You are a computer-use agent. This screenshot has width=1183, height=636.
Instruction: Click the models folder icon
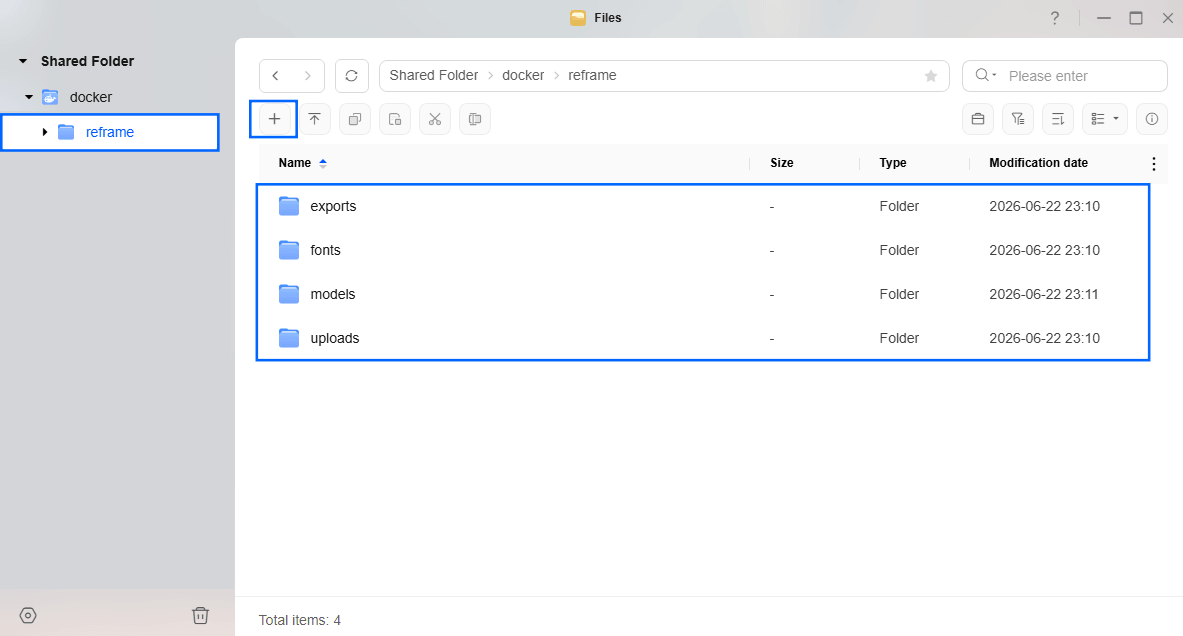point(289,294)
